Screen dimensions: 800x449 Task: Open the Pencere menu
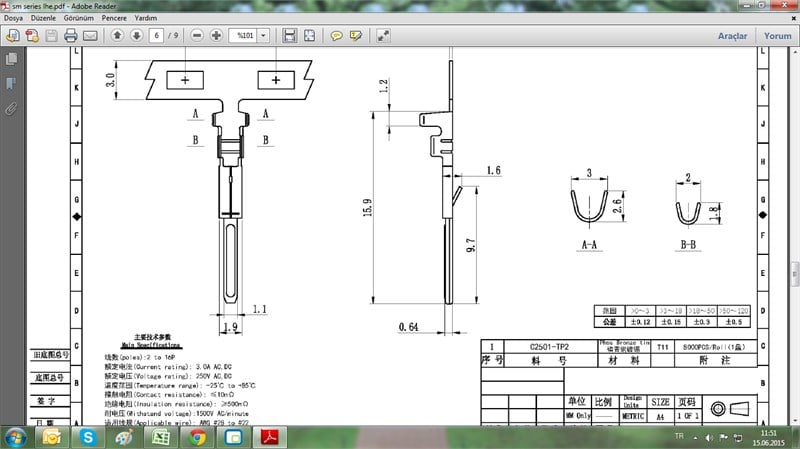[114, 18]
